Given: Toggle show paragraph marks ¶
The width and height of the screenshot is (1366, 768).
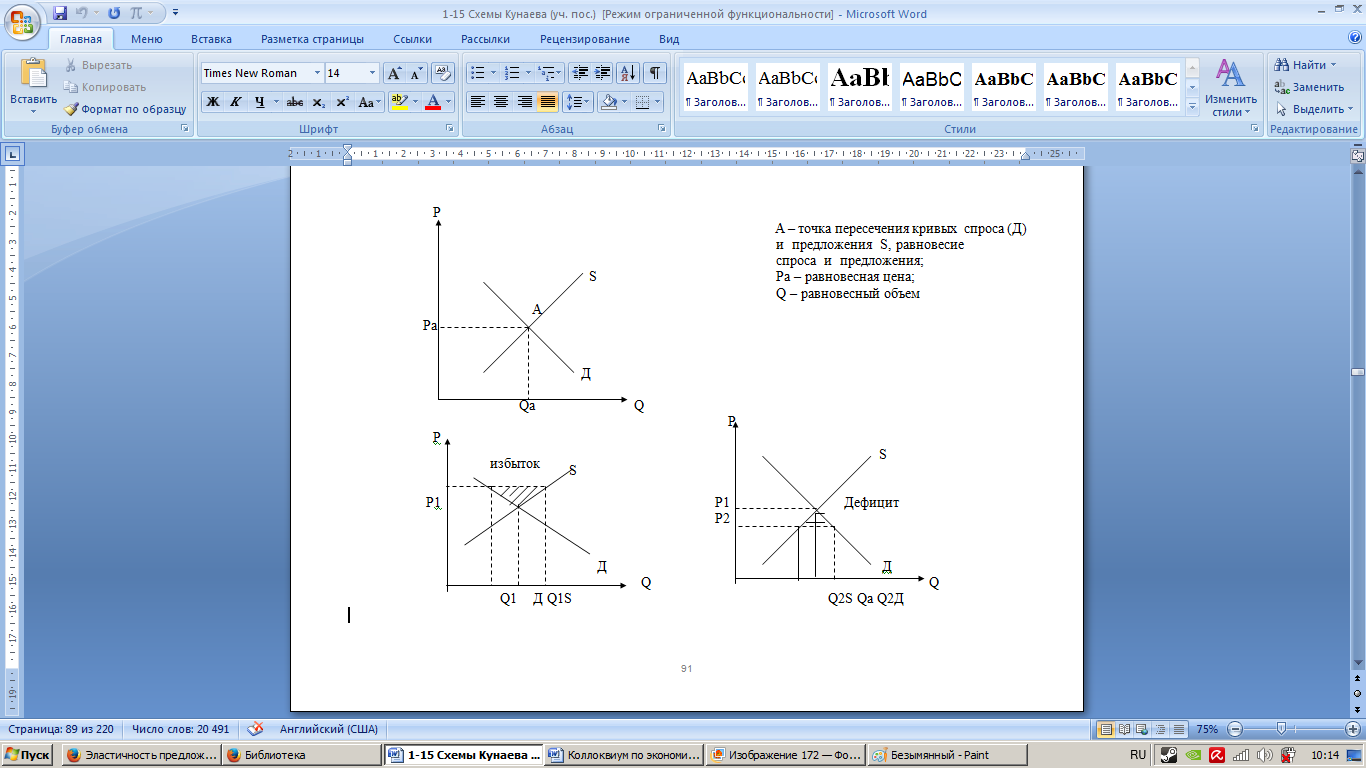Looking at the screenshot, I should pyautogui.click(x=655, y=73).
